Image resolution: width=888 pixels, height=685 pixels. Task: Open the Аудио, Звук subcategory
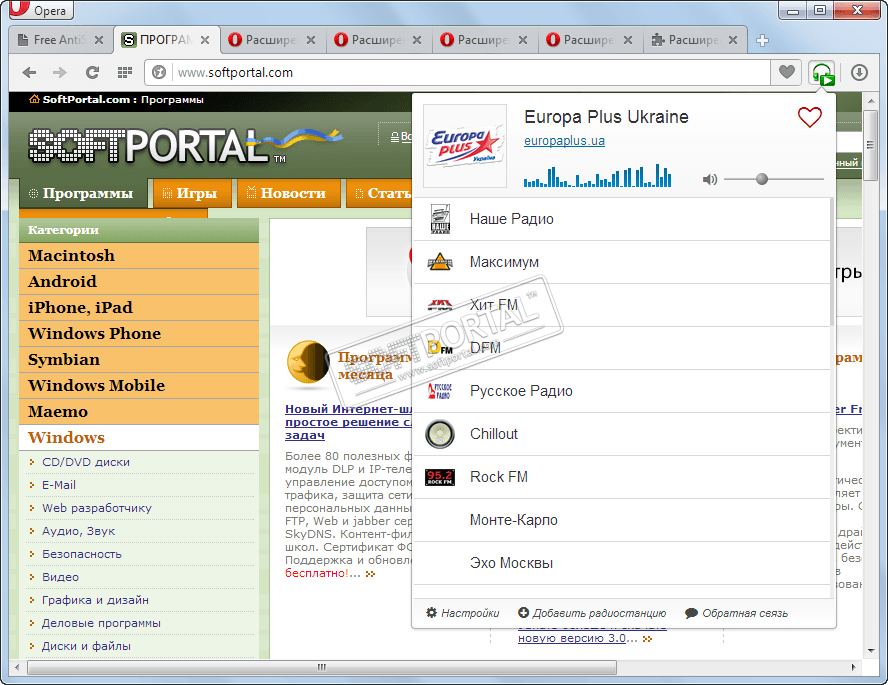tap(78, 531)
